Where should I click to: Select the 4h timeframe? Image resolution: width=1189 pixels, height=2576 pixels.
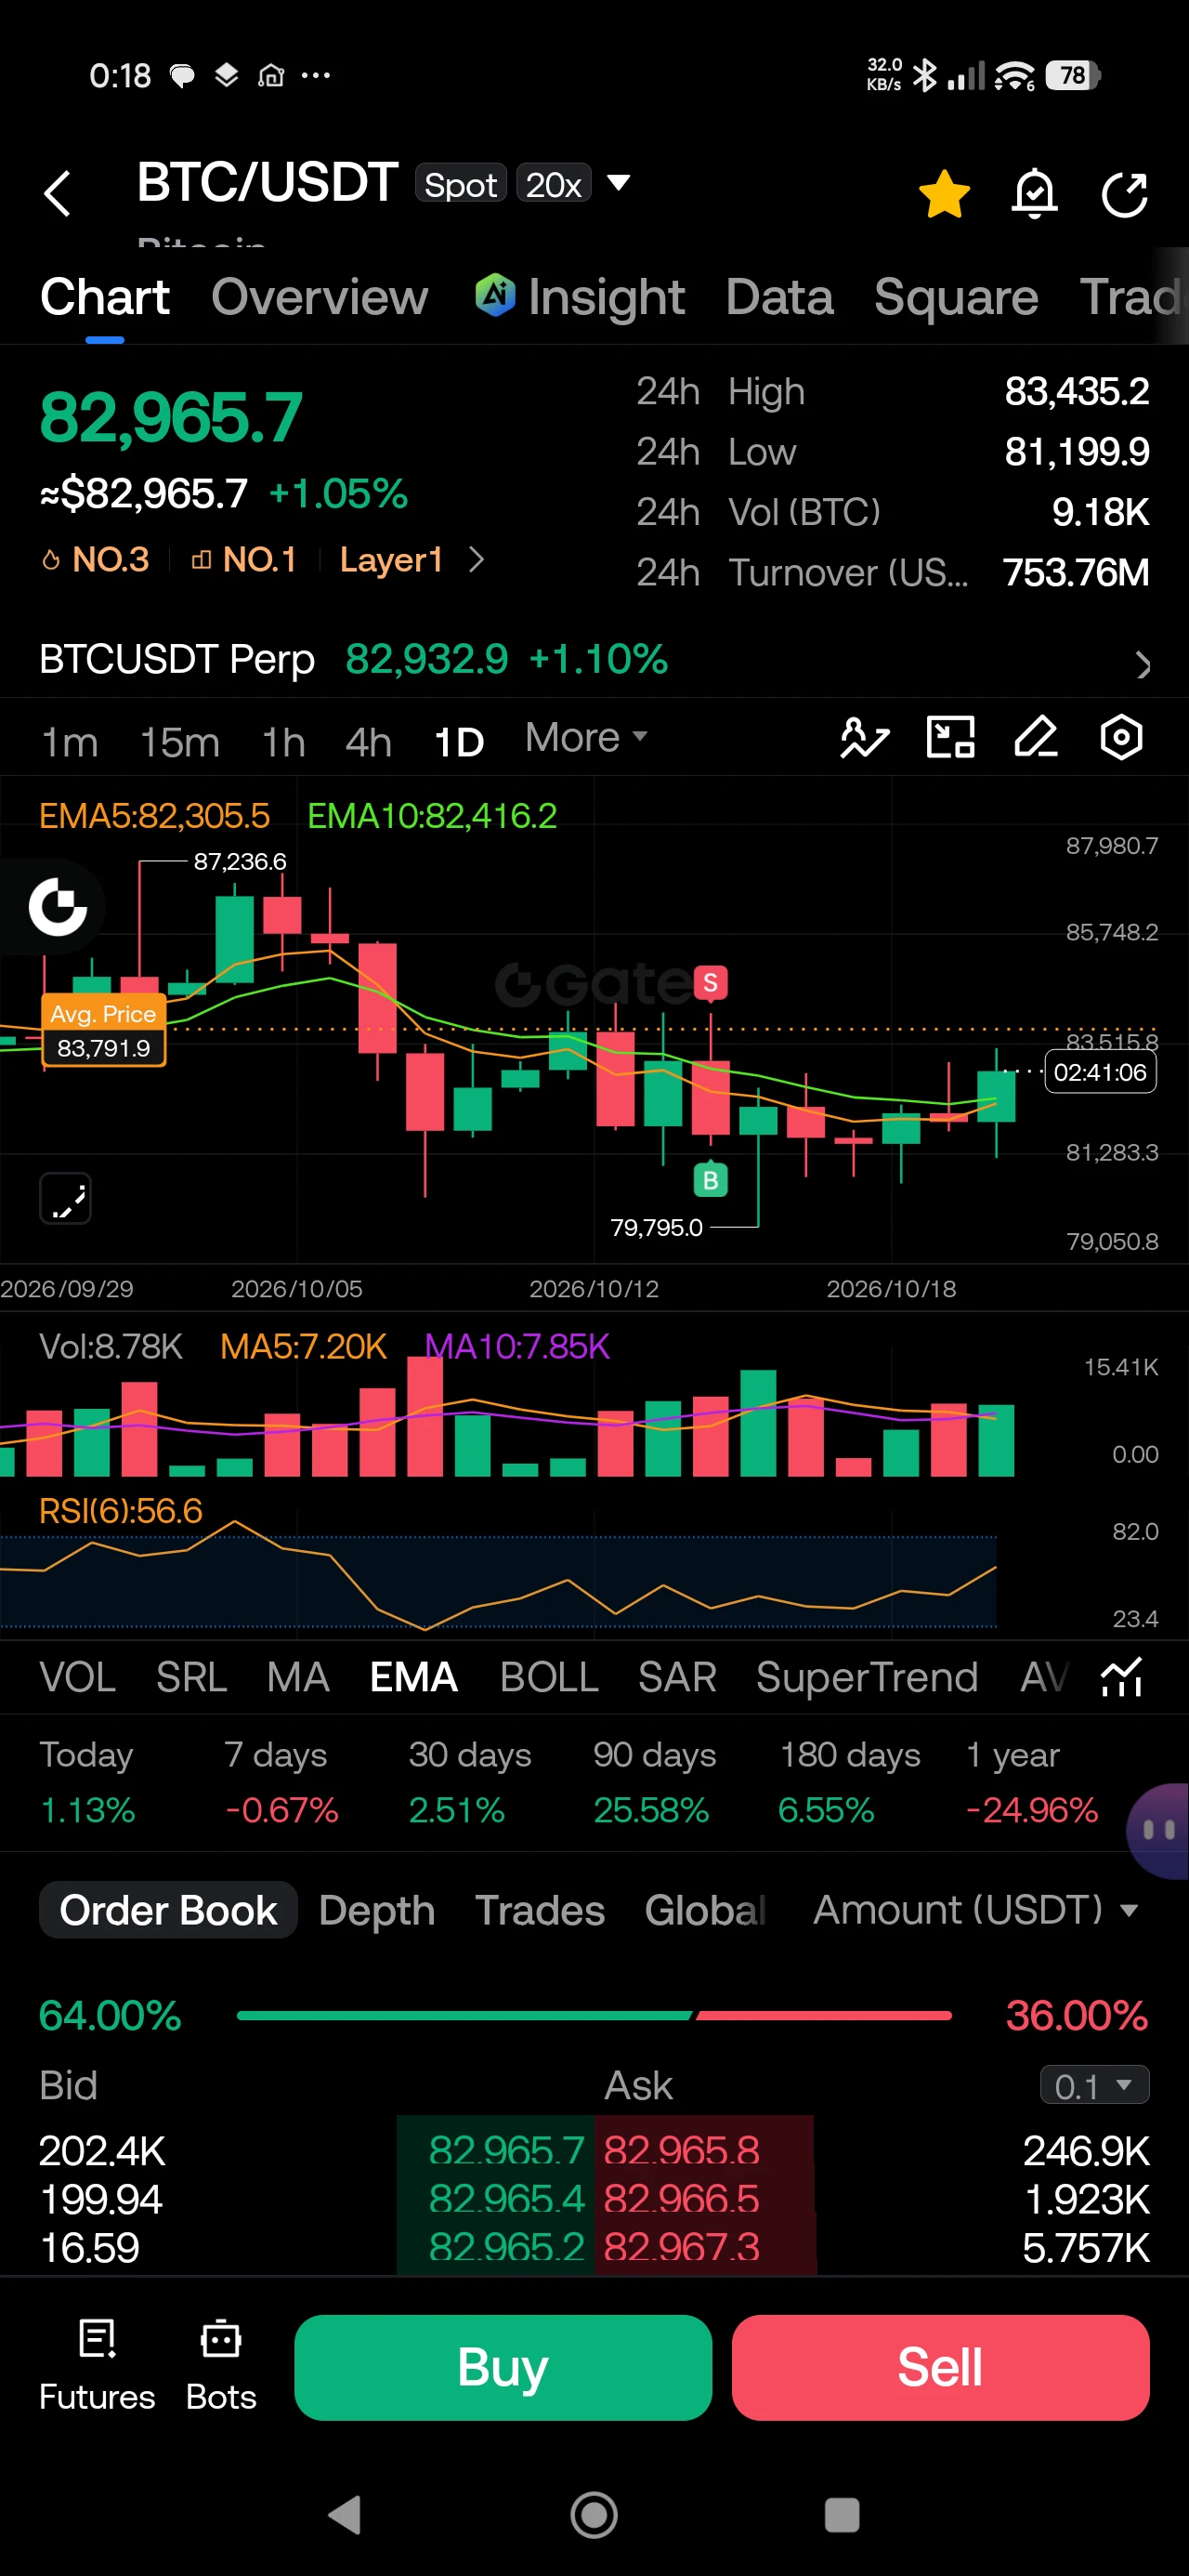coord(368,742)
